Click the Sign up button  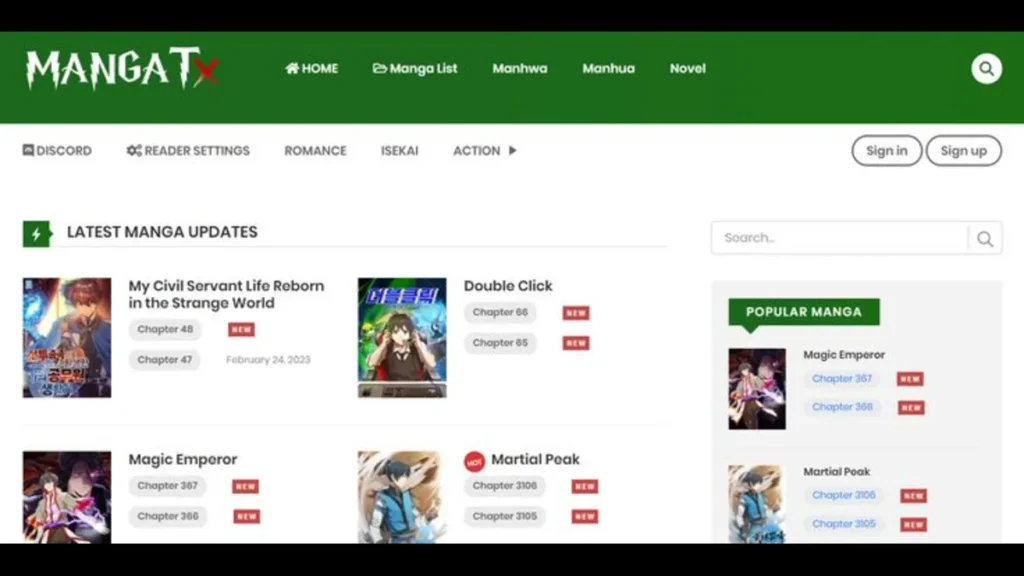[x=964, y=151]
